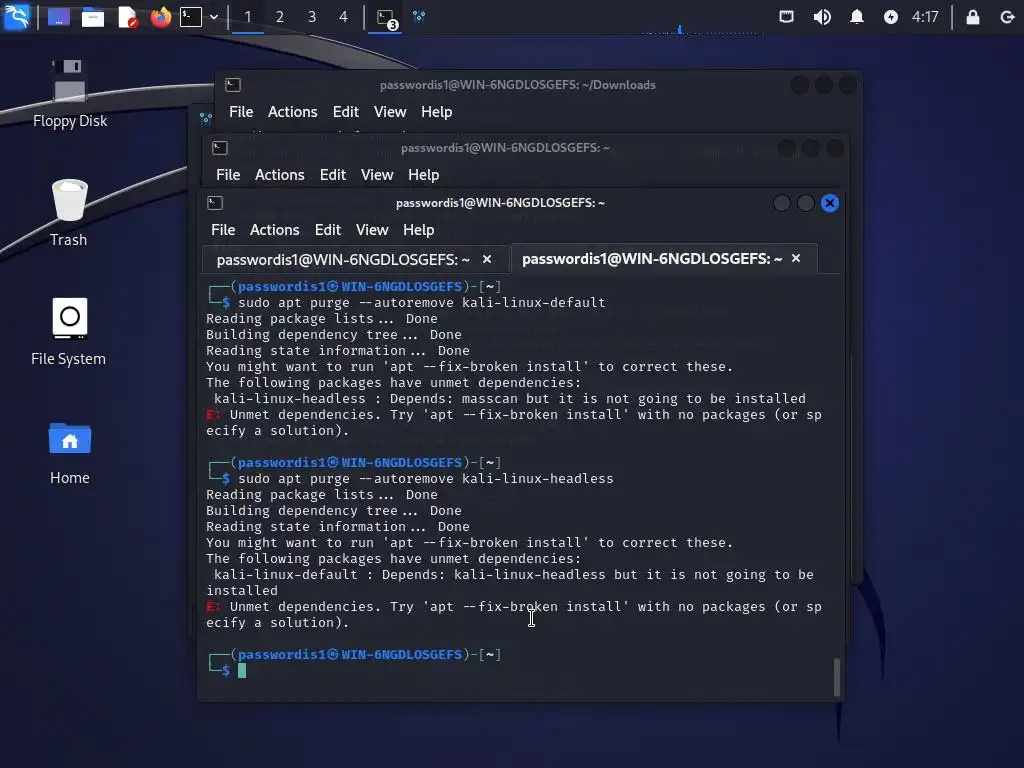
Task: Open the terminal emulator launcher in the panel
Action: click(x=191, y=17)
